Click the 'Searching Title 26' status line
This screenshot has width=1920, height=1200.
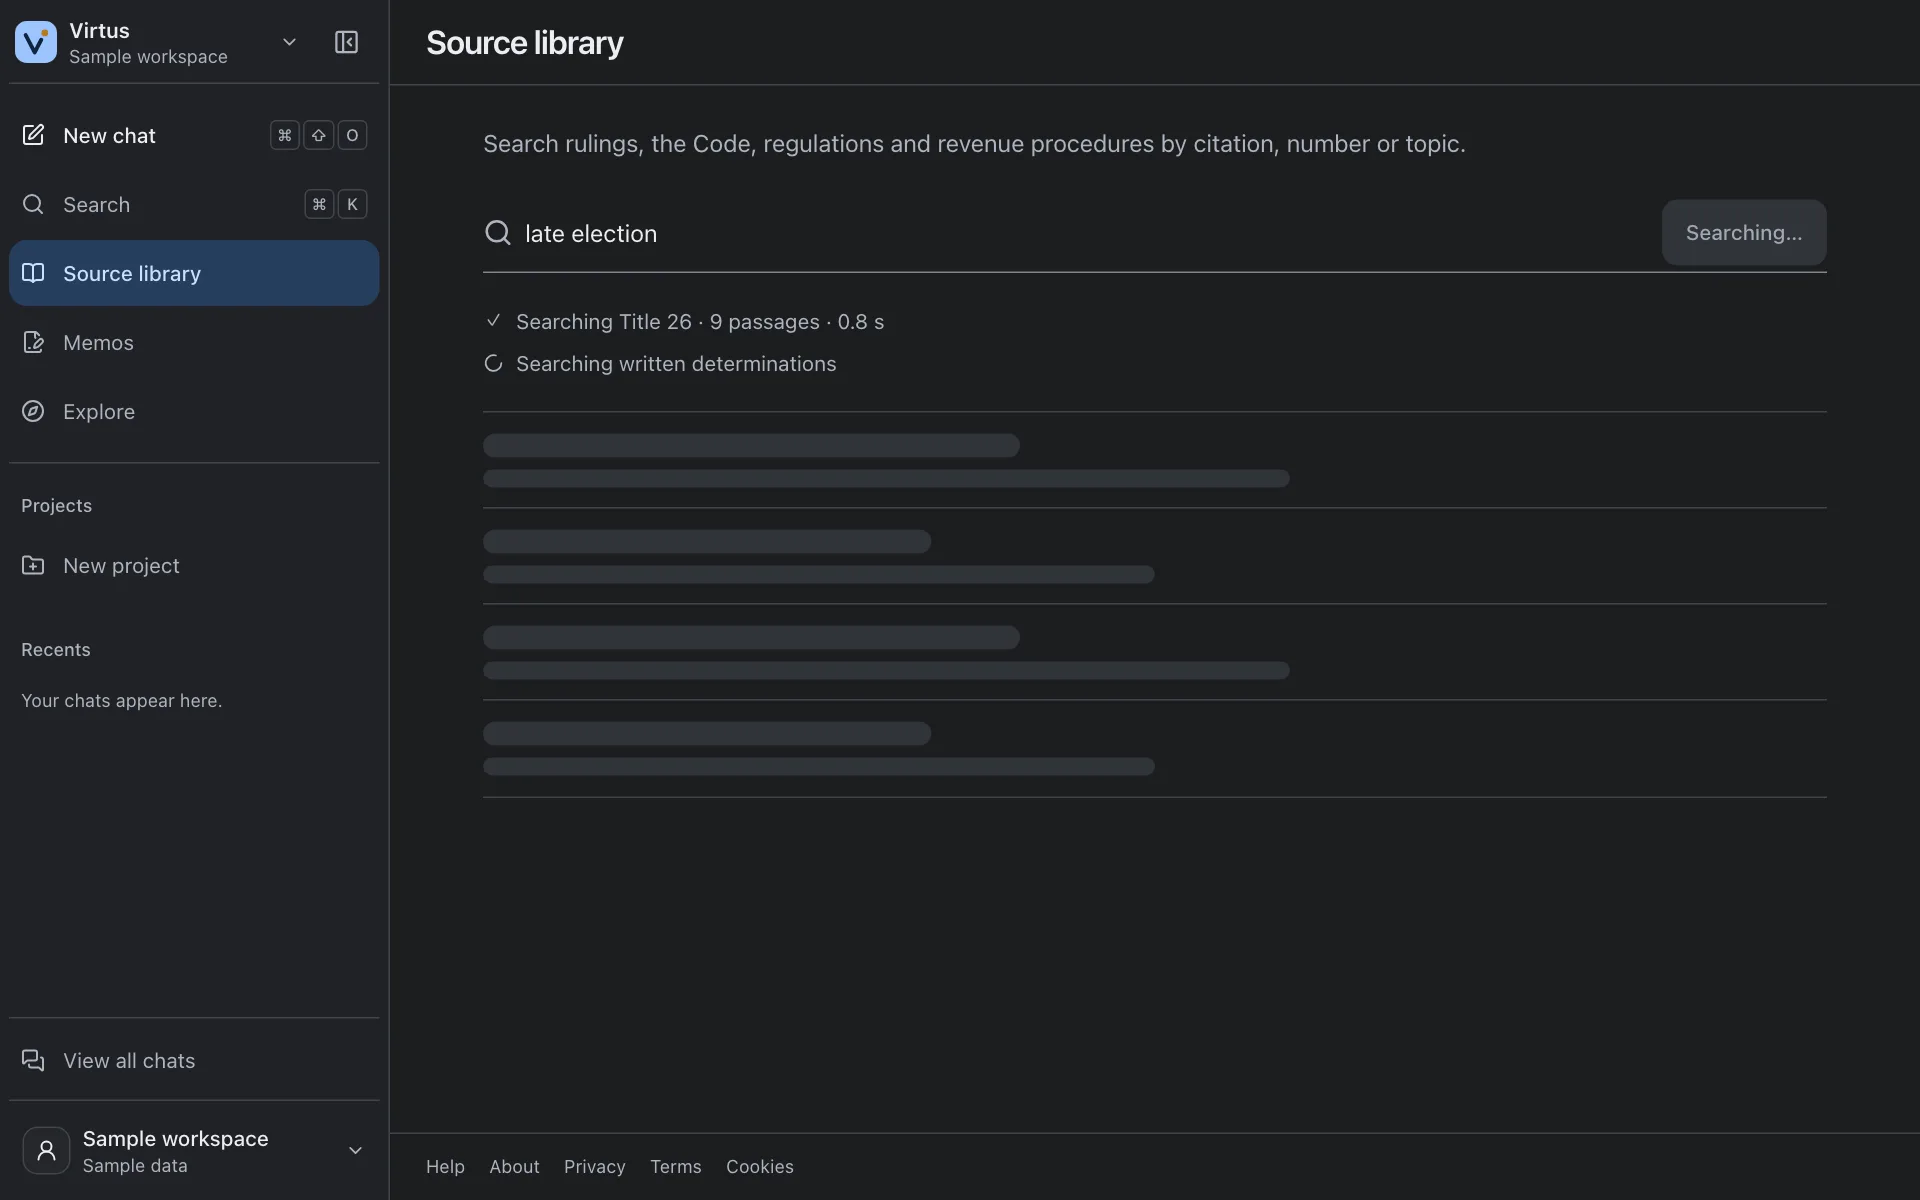tap(700, 322)
